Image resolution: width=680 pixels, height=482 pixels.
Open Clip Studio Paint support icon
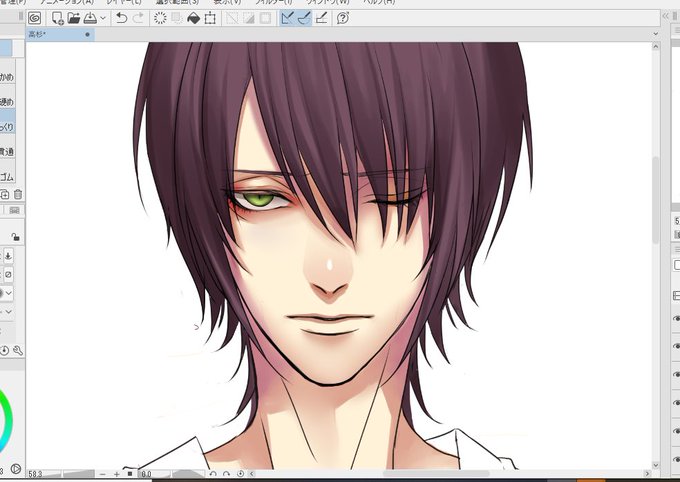point(343,18)
